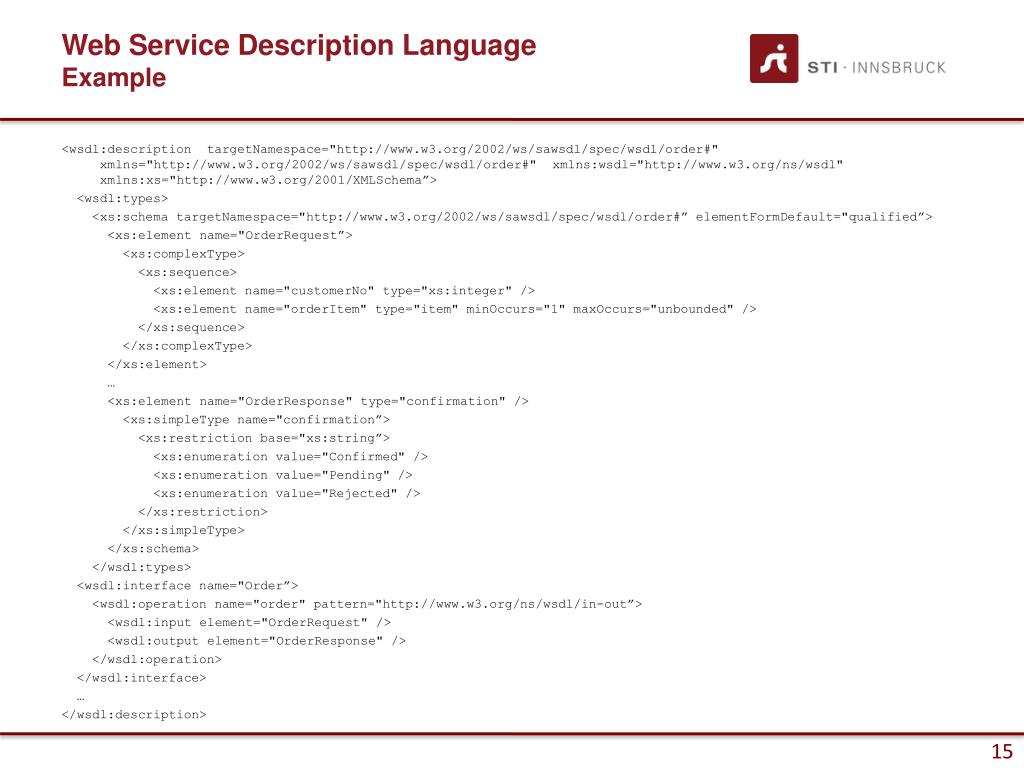Click the opening <xs:complexType> tag
Screen dimensions: 1024x768
(184, 253)
